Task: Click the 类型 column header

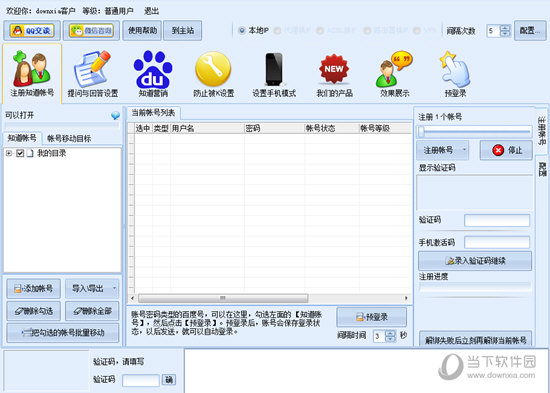Action: click(161, 128)
